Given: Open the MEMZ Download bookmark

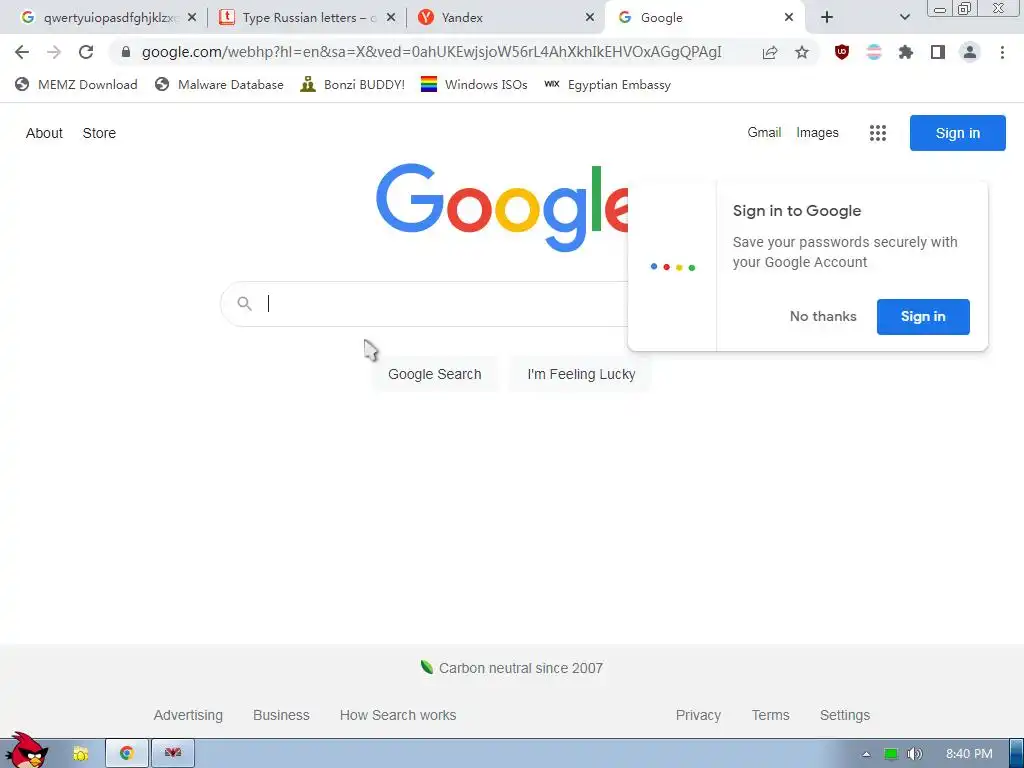Looking at the screenshot, I should tap(76, 84).
